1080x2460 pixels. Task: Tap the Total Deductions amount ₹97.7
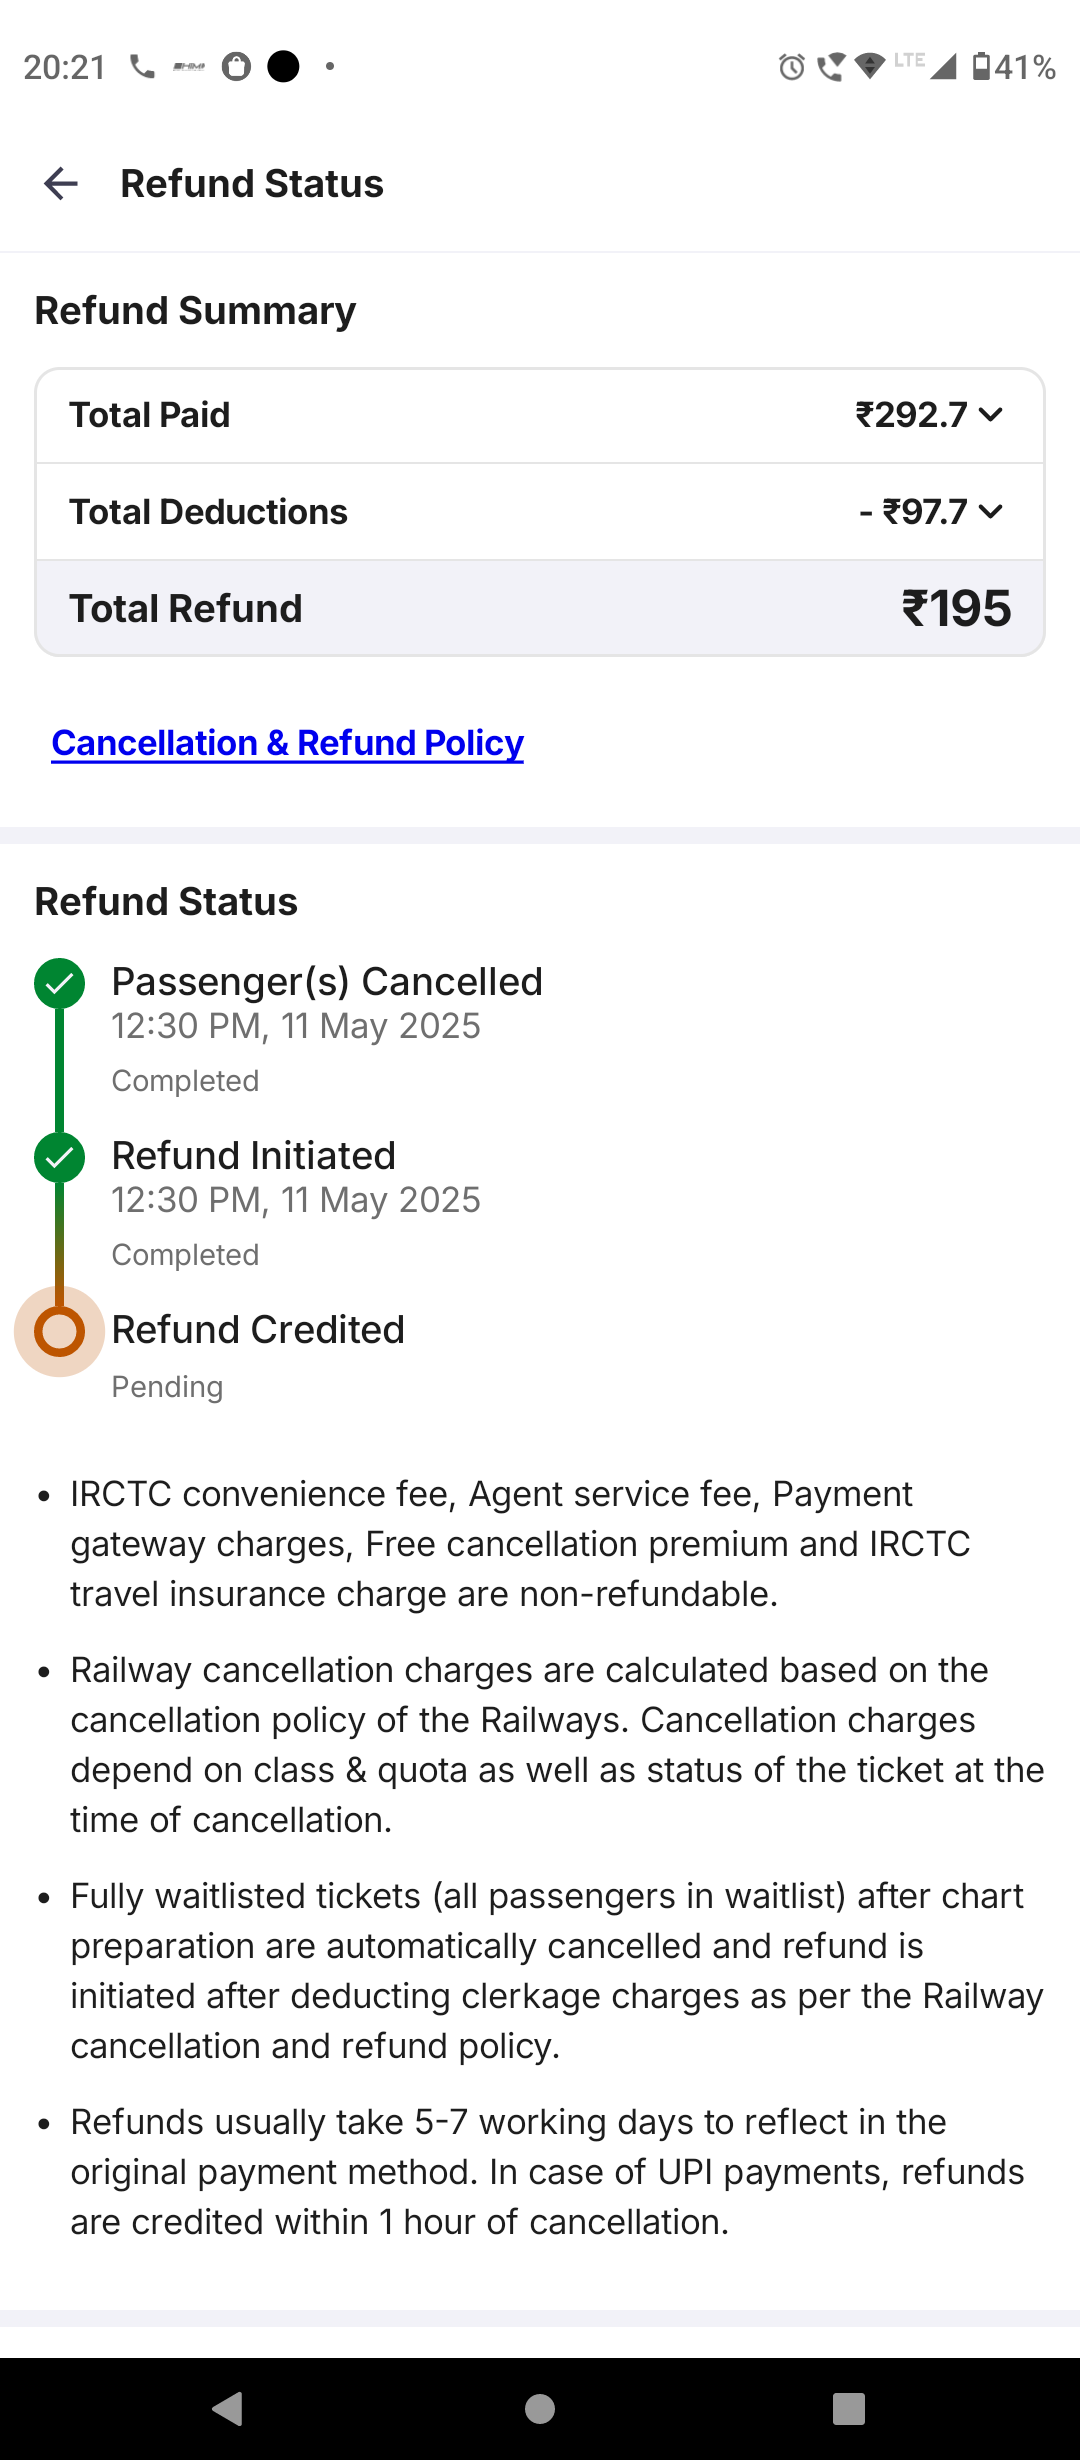[x=924, y=512]
